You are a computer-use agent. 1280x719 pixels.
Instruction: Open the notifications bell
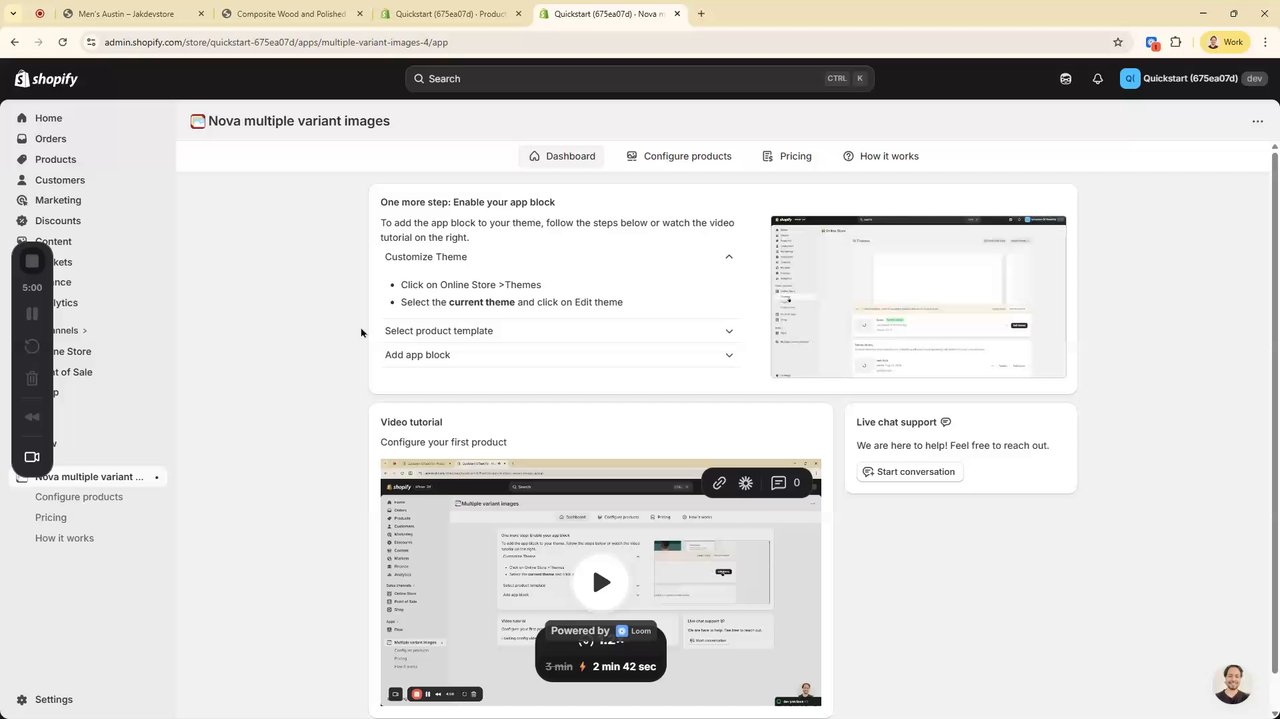(x=1097, y=79)
